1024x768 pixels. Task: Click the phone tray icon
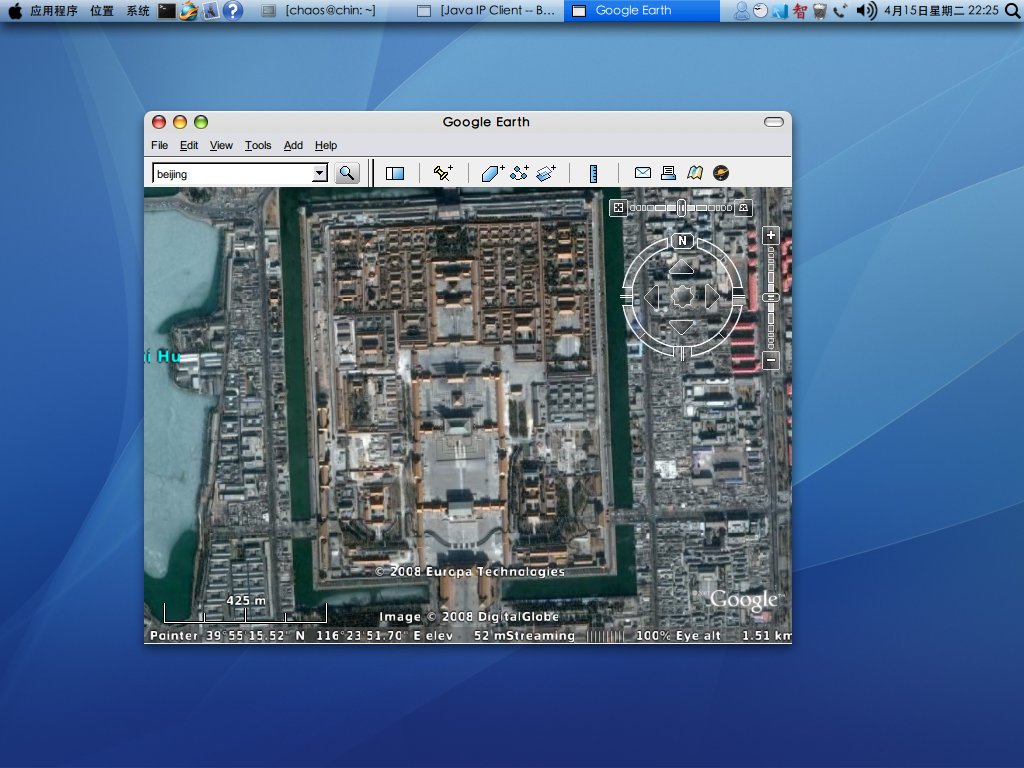[840, 10]
